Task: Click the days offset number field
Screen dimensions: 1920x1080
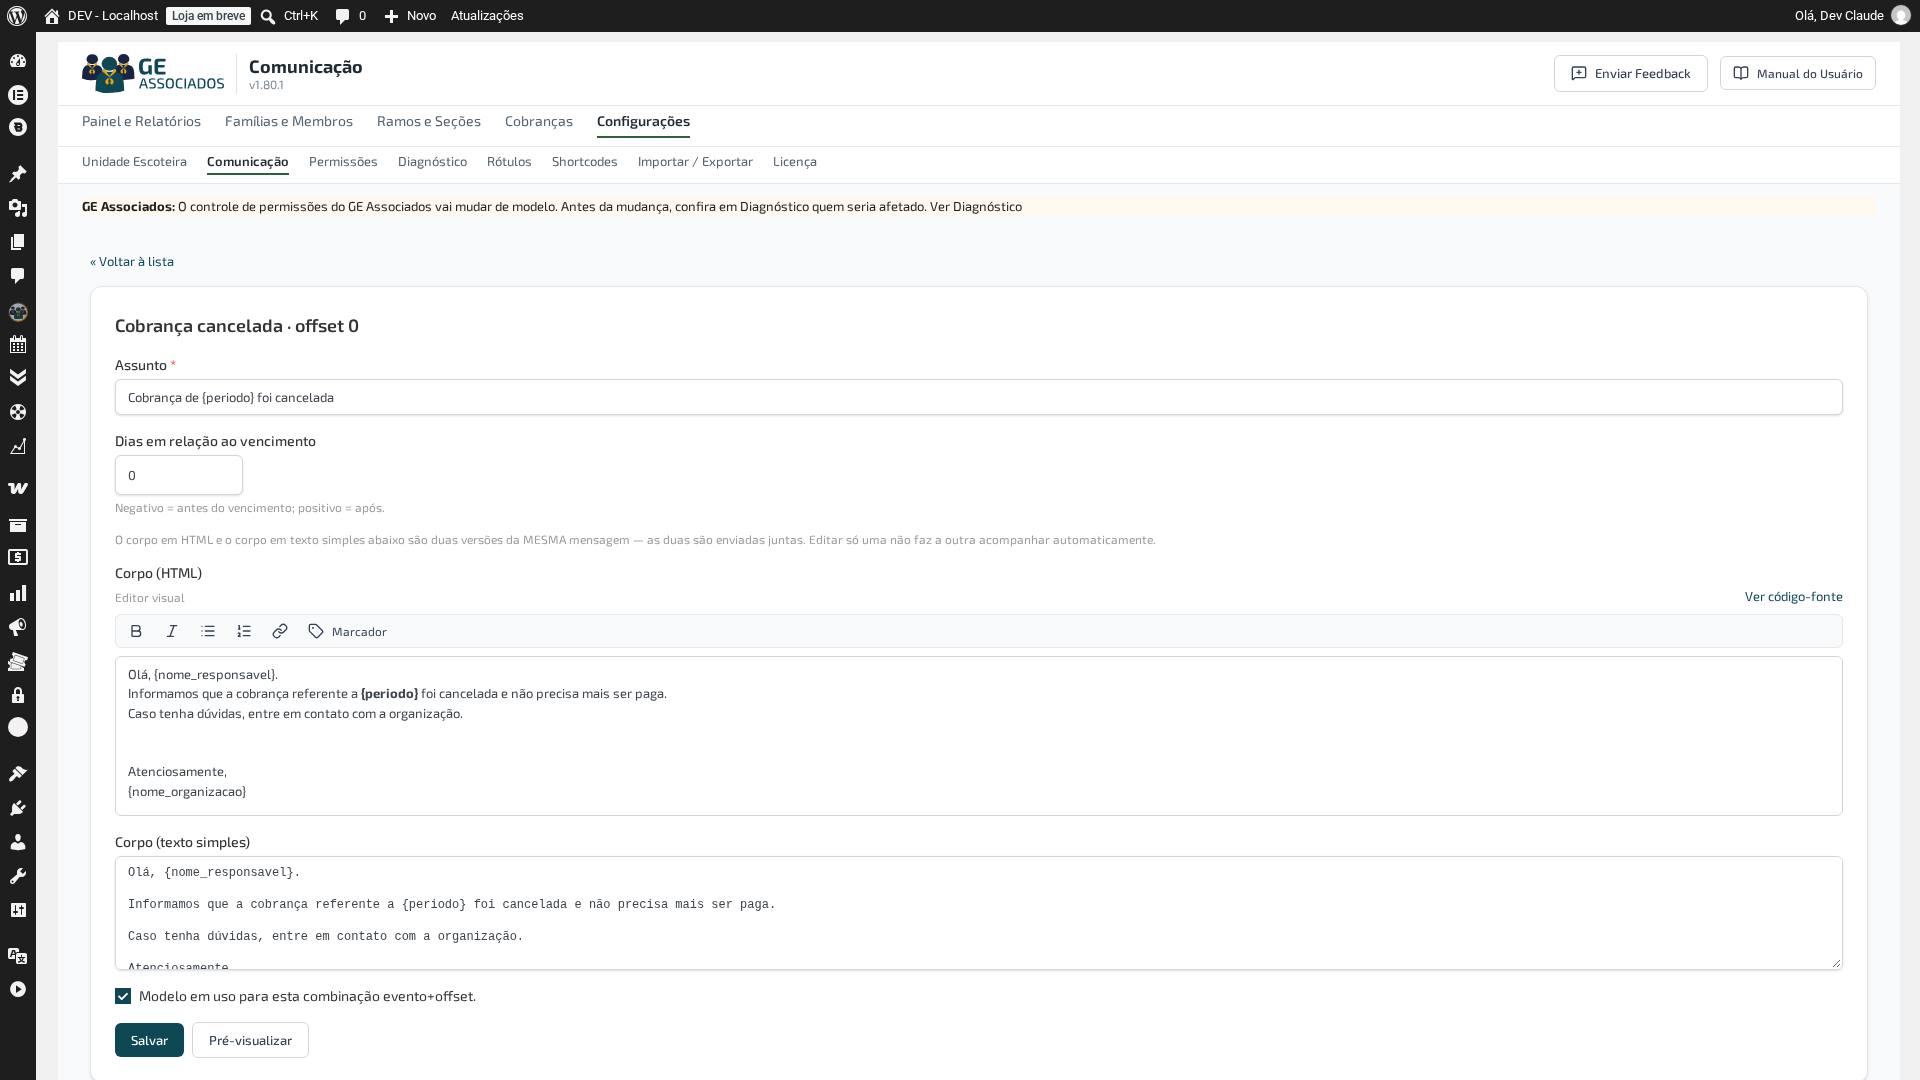Action: coord(179,475)
